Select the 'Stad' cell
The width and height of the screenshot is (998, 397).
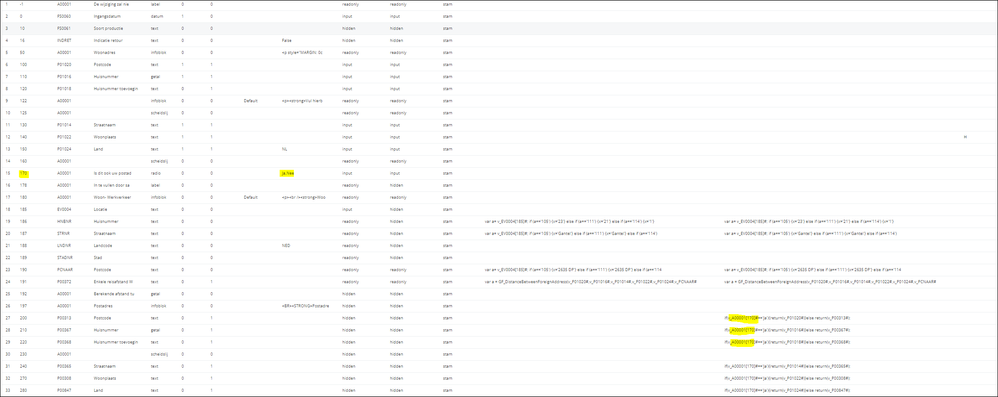coord(97,258)
